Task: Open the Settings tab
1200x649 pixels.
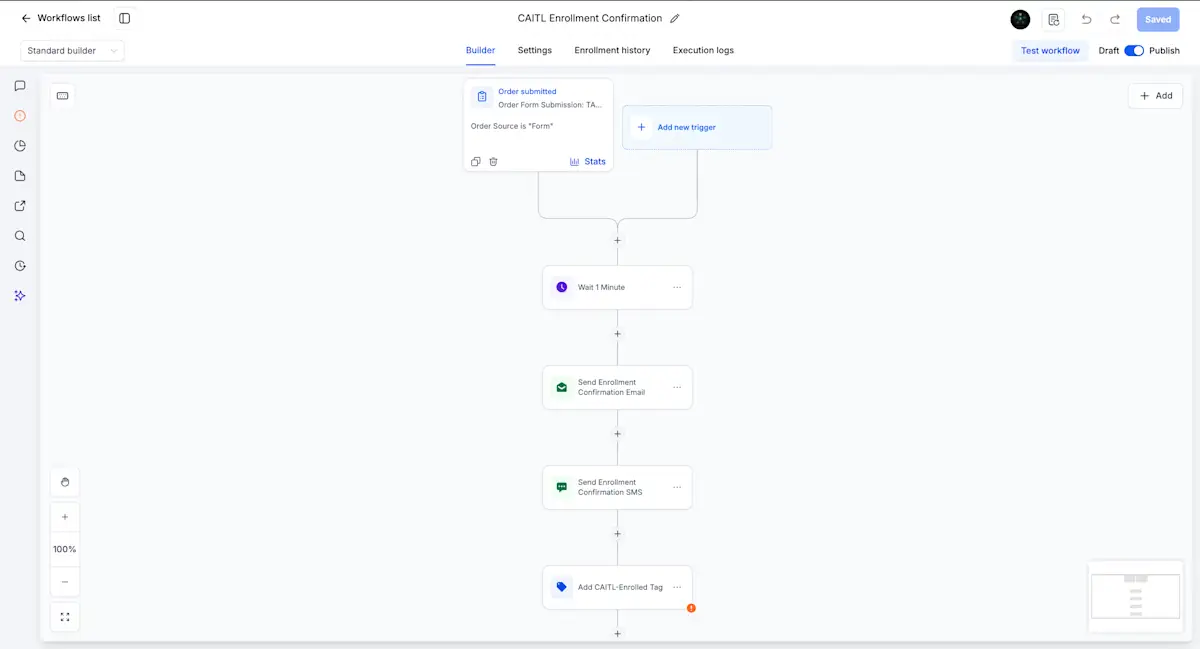Action: pos(534,50)
